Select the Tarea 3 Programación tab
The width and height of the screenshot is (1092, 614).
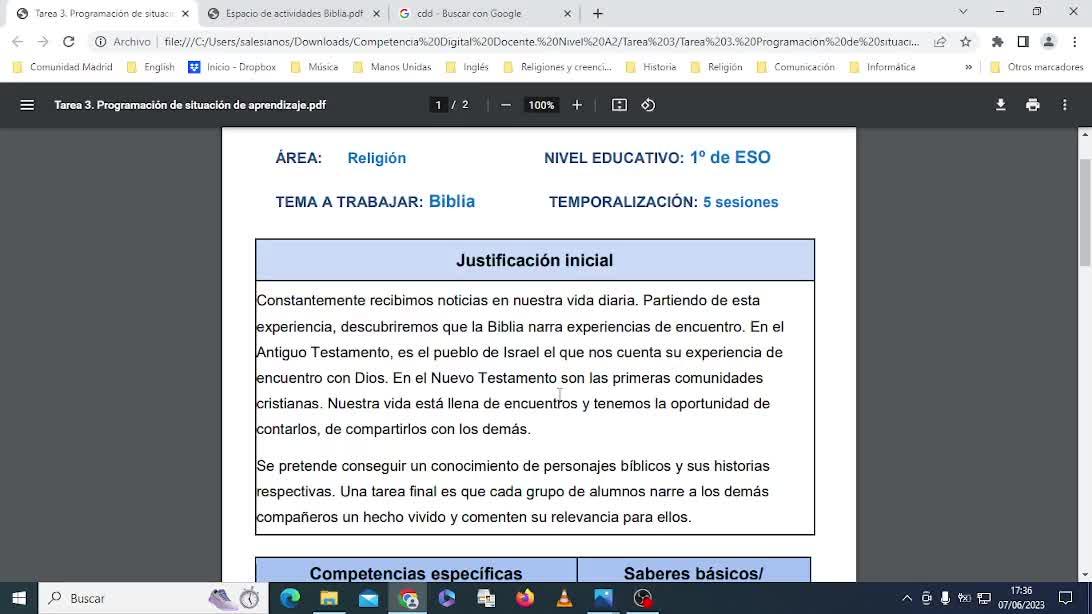103,13
